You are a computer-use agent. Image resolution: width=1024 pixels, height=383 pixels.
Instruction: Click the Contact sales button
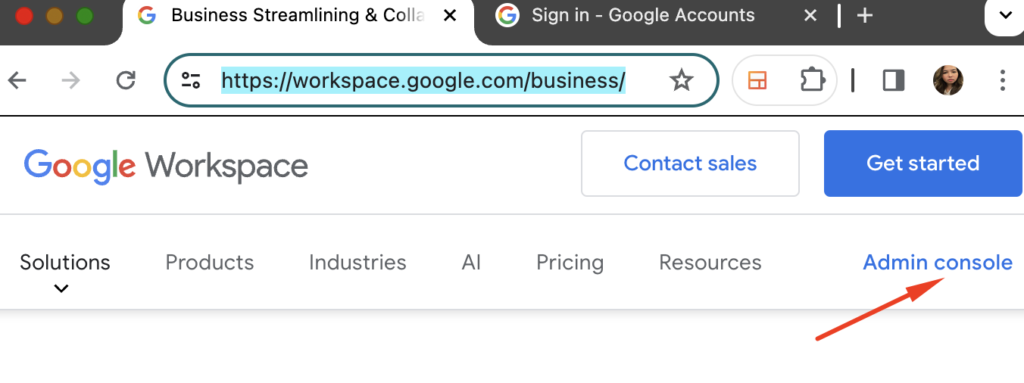tap(690, 163)
